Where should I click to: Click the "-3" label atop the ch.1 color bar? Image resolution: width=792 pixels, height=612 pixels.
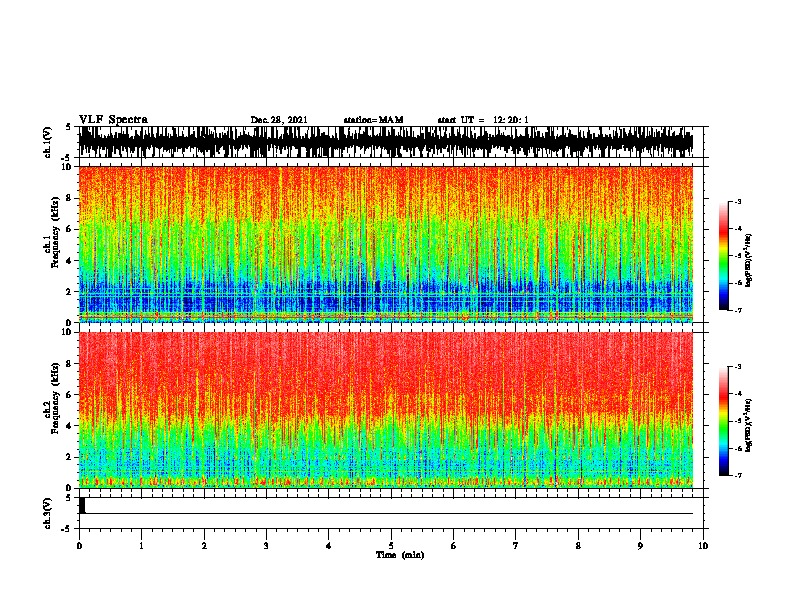coord(738,202)
